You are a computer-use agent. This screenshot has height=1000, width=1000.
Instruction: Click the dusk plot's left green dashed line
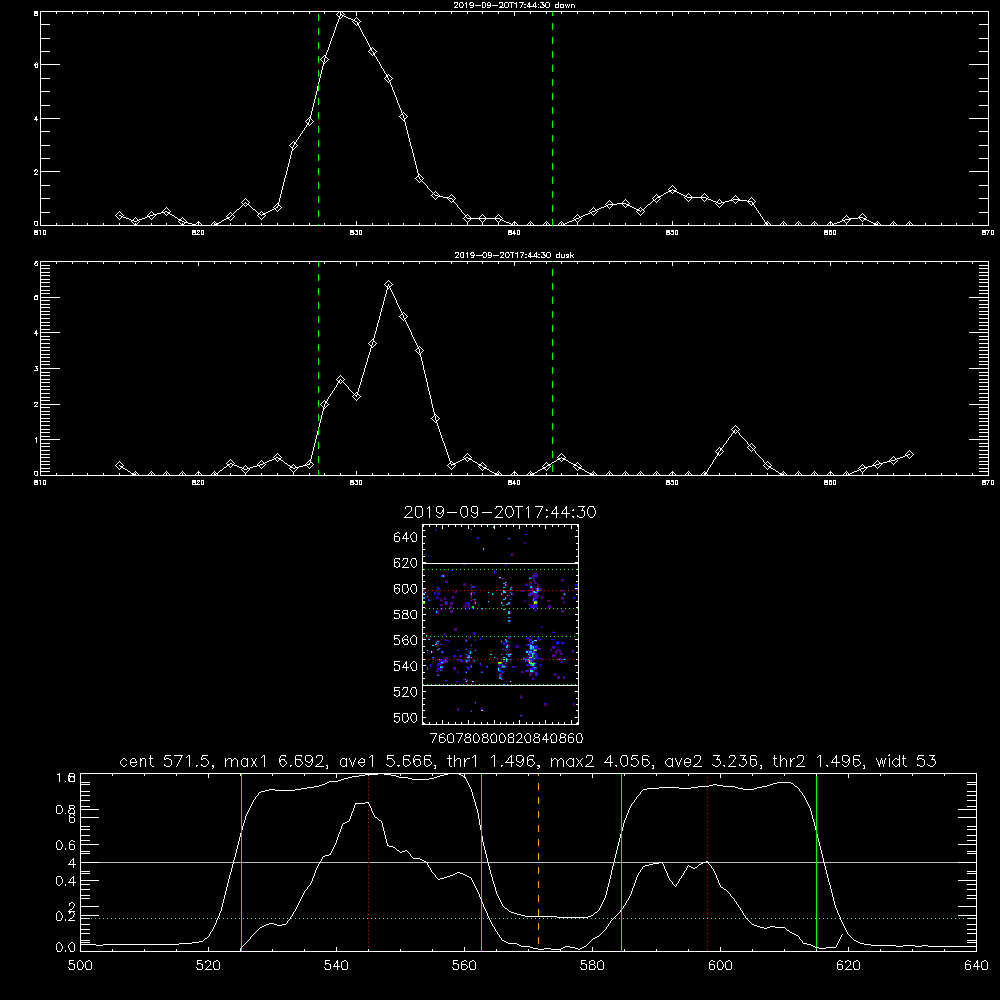click(318, 369)
